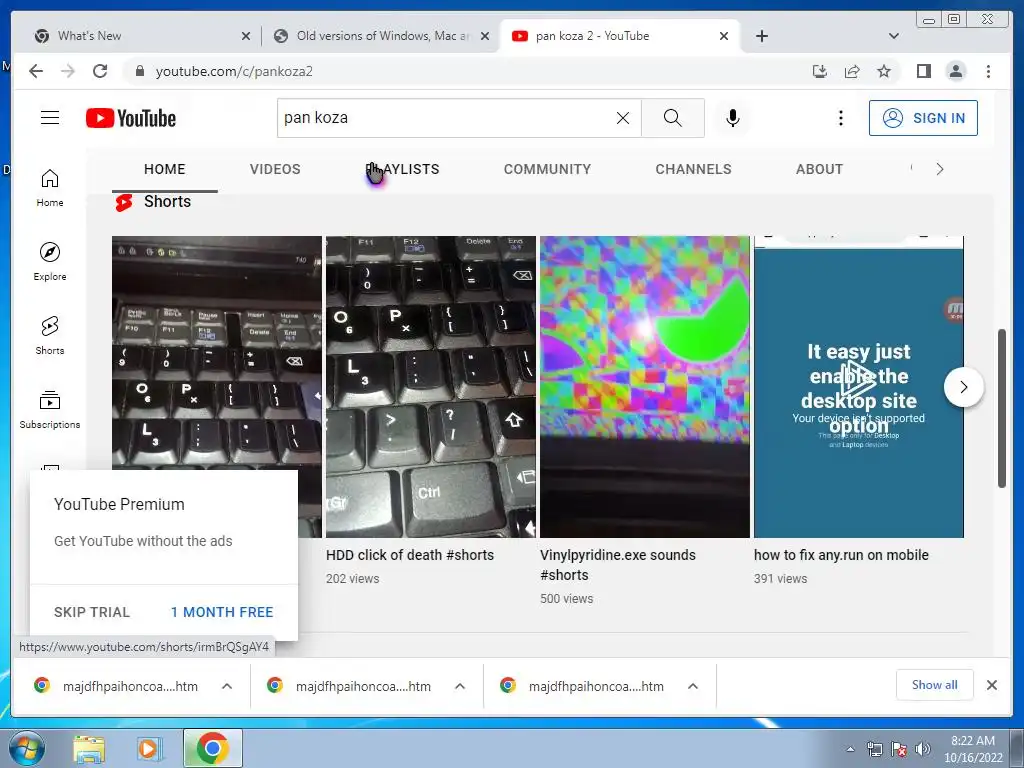Open Windows Explorer from the taskbar
1024x768 pixels.
tap(89, 749)
